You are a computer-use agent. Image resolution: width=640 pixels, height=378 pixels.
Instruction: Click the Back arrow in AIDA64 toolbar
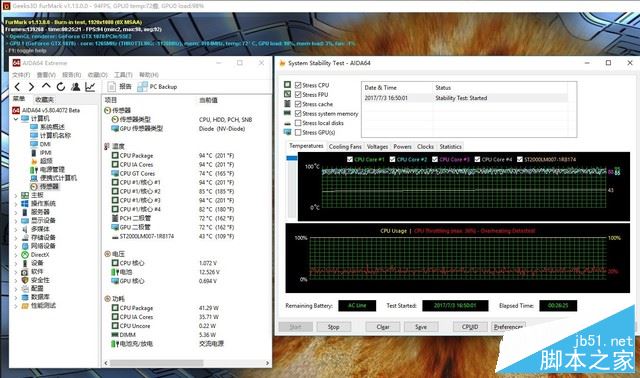17,87
